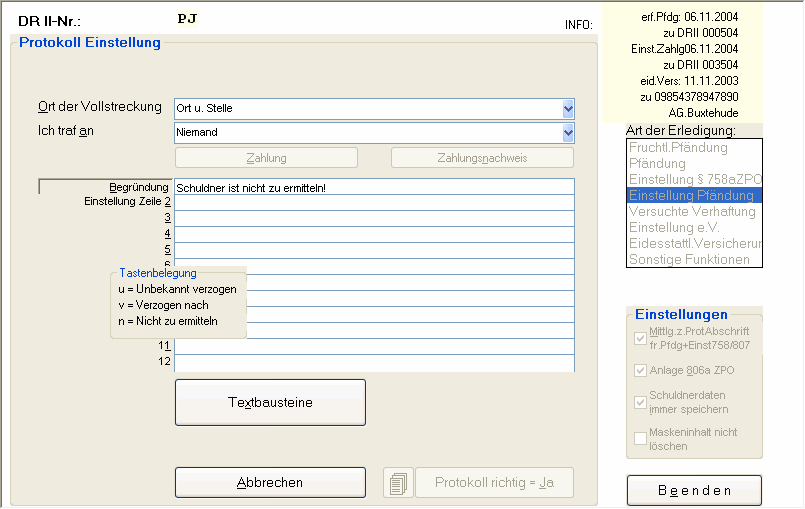Click the Begründung text field

coord(374,187)
